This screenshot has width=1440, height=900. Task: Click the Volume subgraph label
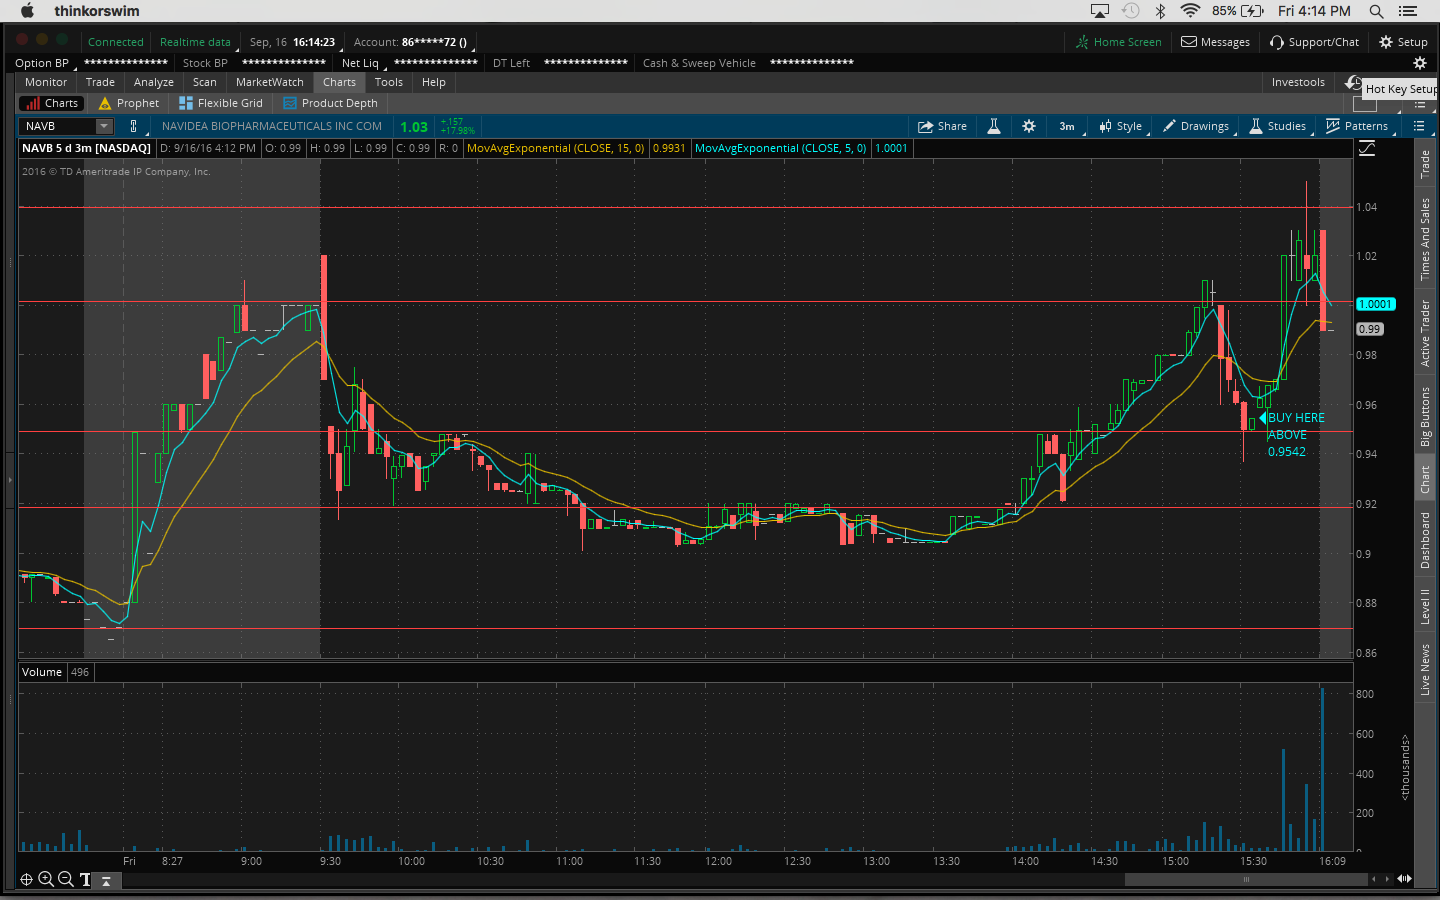coord(42,672)
